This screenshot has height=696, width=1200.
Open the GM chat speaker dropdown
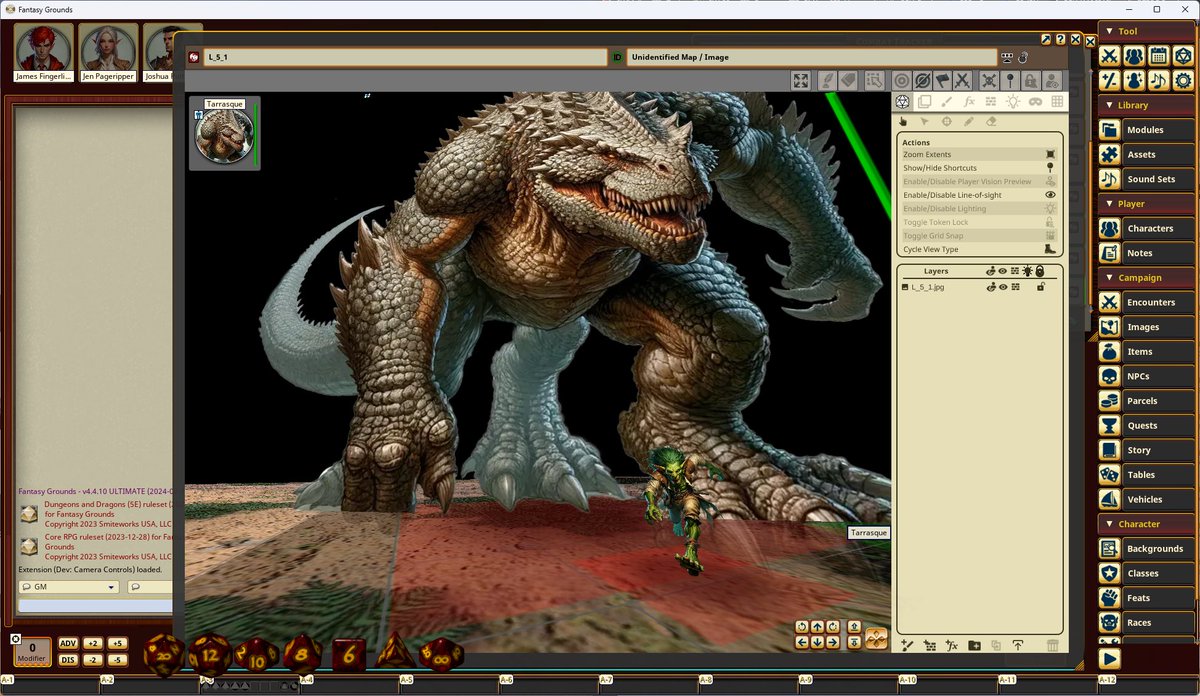coord(68,587)
